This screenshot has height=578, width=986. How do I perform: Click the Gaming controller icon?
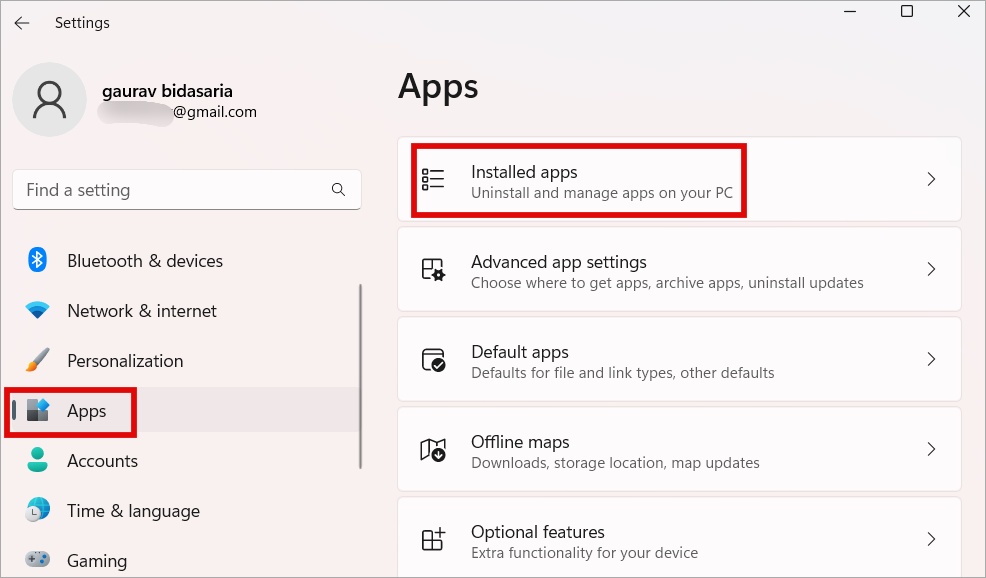click(38, 560)
